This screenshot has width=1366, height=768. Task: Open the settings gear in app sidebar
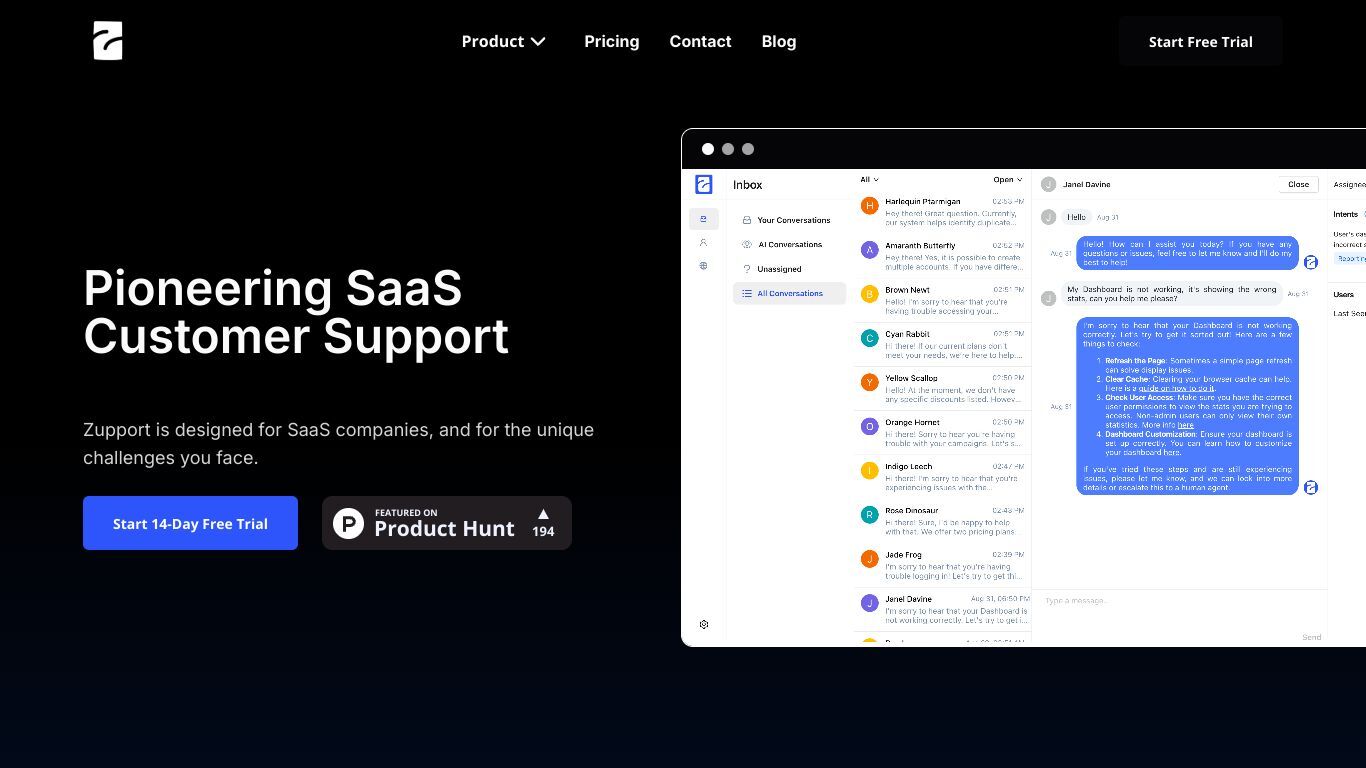[x=704, y=624]
